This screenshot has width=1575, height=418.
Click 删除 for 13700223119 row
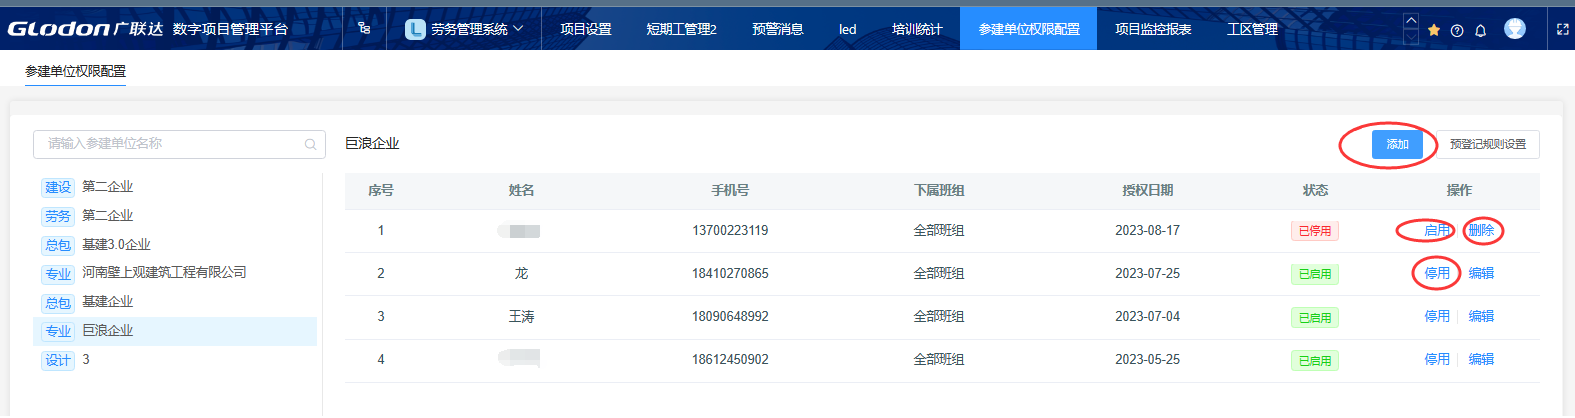(1481, 230)
